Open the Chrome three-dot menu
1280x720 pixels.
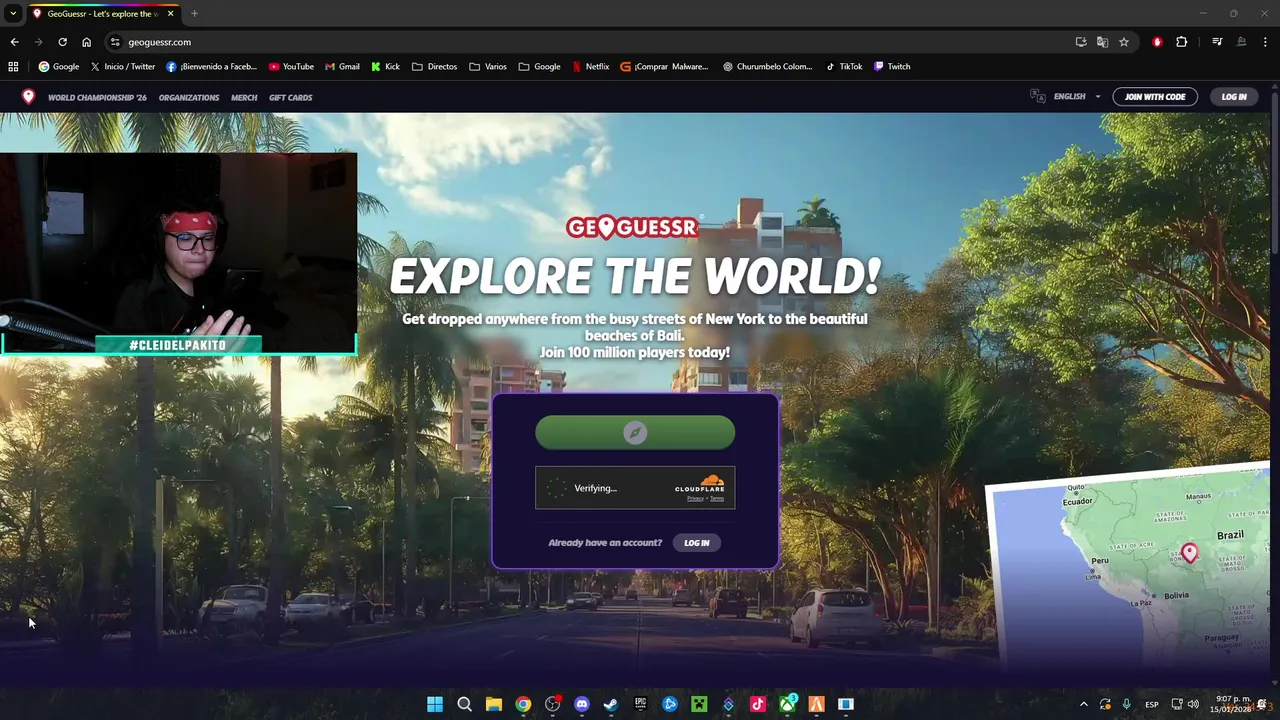[1265, 42]
